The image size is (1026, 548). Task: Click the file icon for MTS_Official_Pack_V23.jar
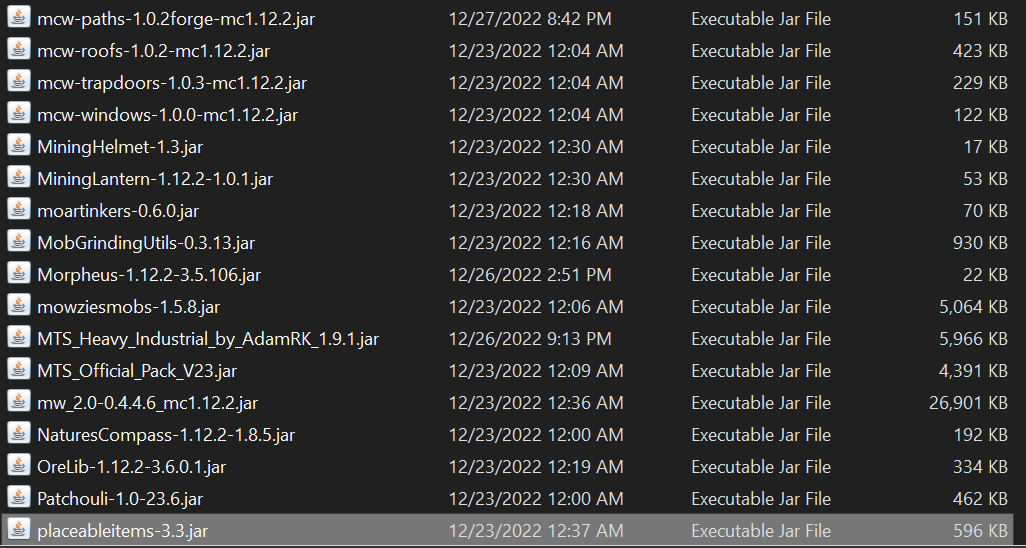[x=19, y=370]
